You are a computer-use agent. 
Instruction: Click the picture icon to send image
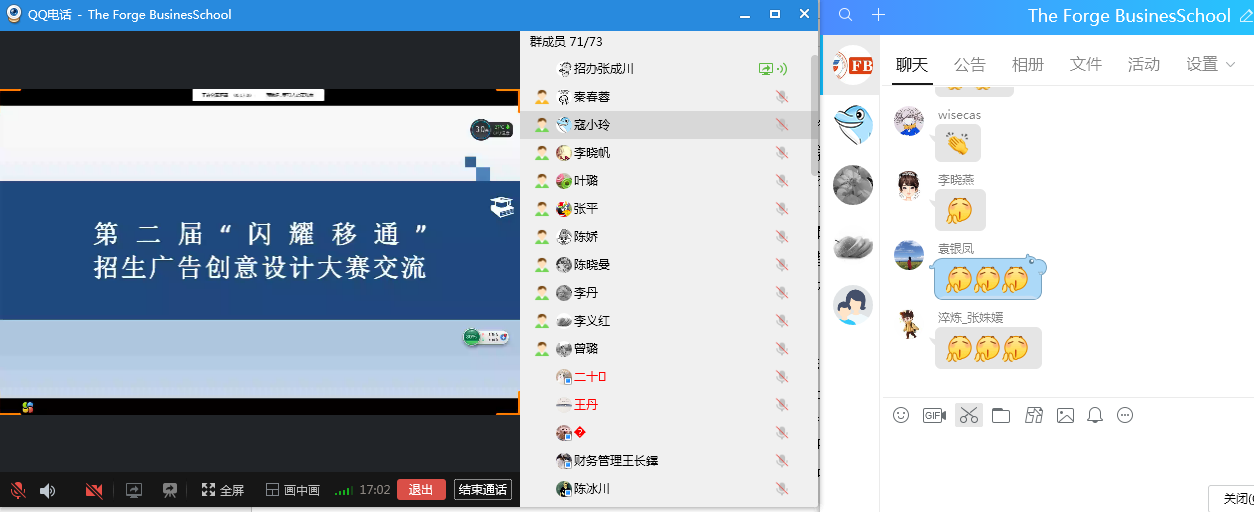[1065, 415]
